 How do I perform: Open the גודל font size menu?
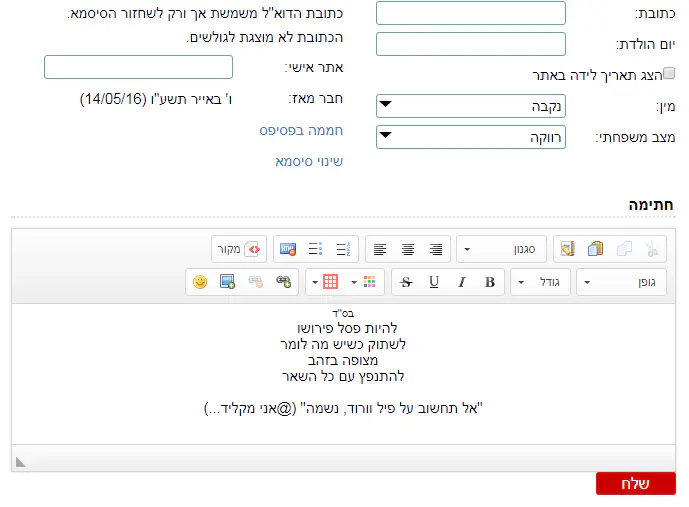click(x=541, y=283)
